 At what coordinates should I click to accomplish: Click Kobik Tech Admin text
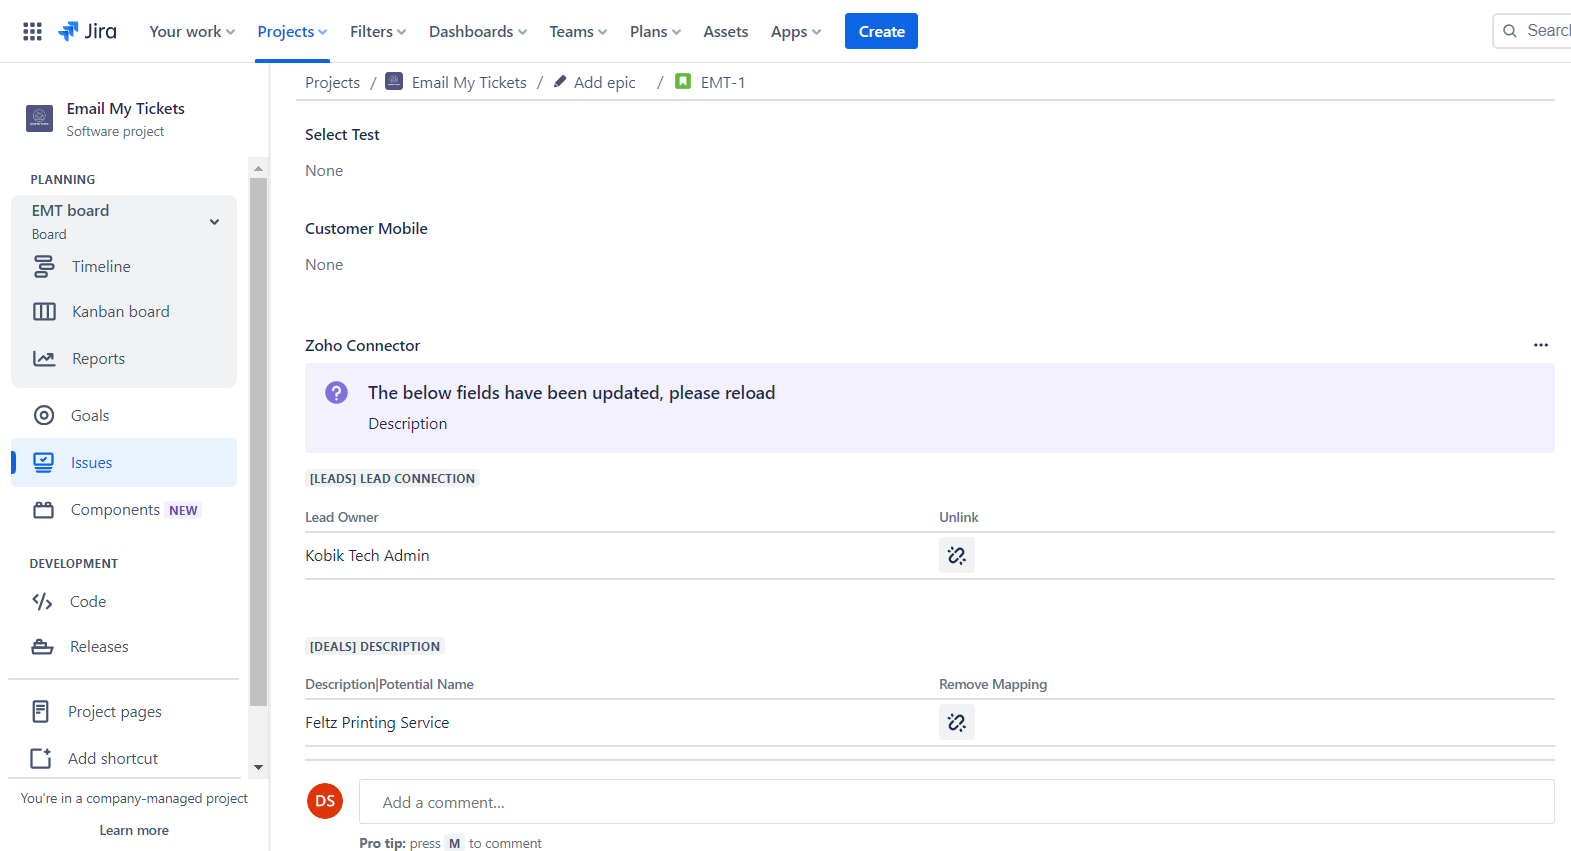[x=367, y=555]
